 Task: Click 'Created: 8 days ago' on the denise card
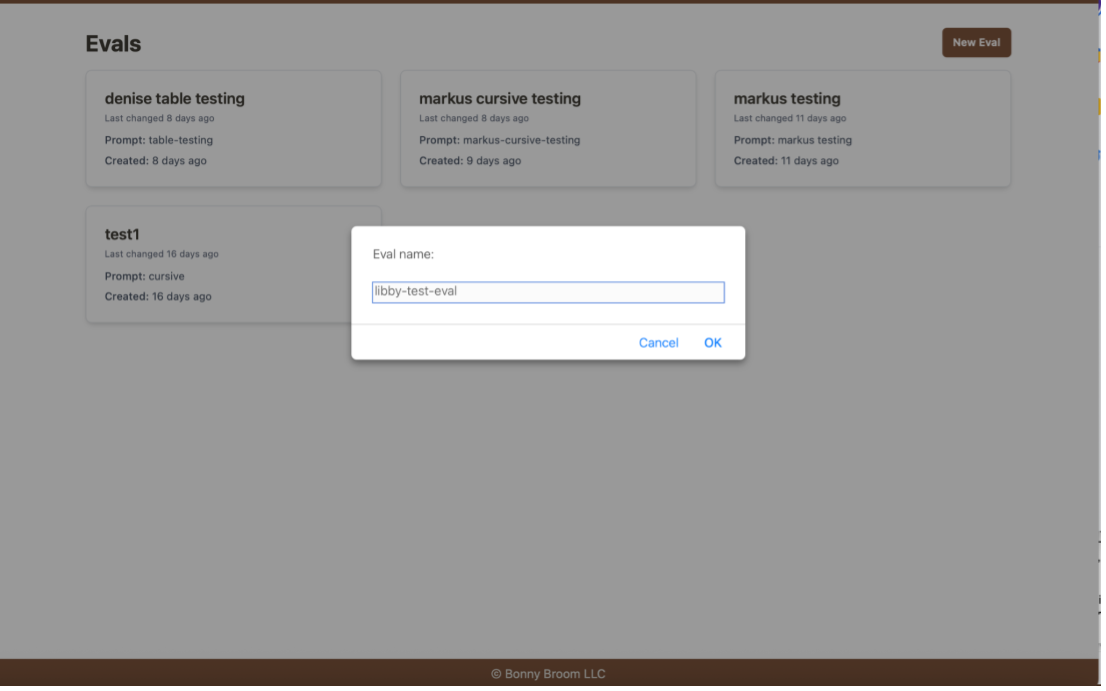click(x=155, y=161)
